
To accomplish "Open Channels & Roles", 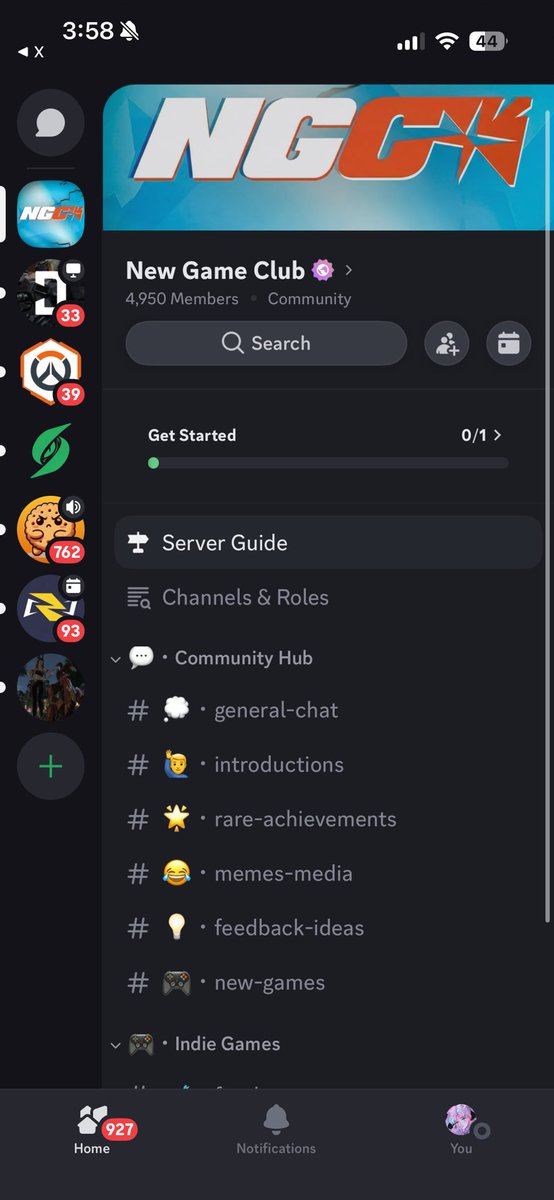I will click(328, 598).
